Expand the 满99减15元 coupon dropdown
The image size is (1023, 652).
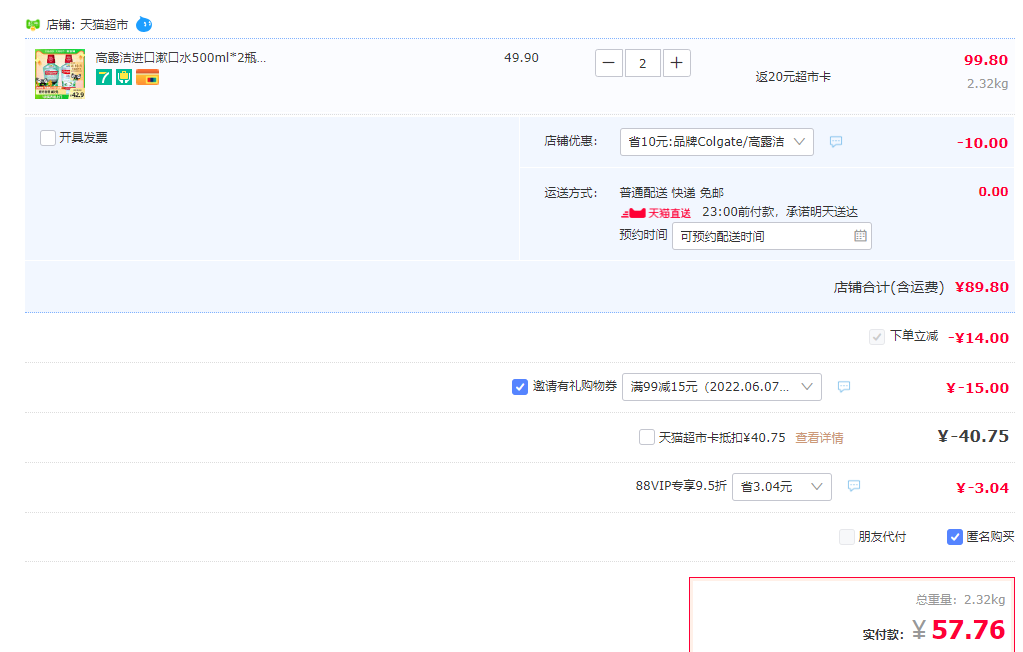click(x=722, y=387)
